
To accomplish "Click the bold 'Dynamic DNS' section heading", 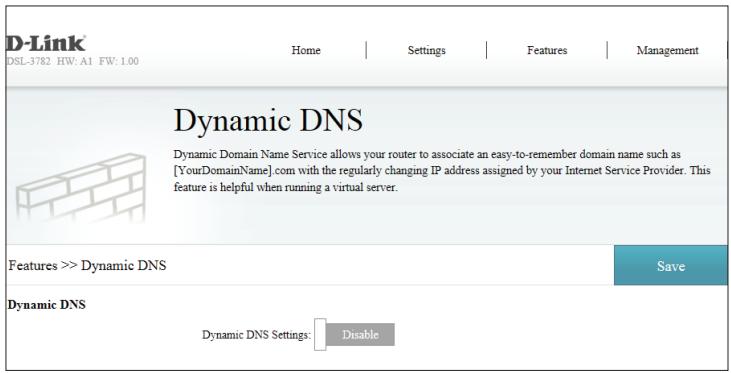I will [x=47, y=305].
